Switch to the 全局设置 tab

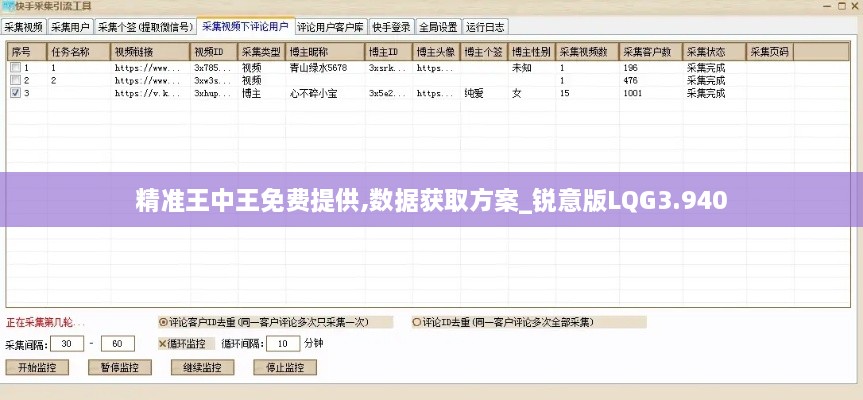(x=438, y=26)
